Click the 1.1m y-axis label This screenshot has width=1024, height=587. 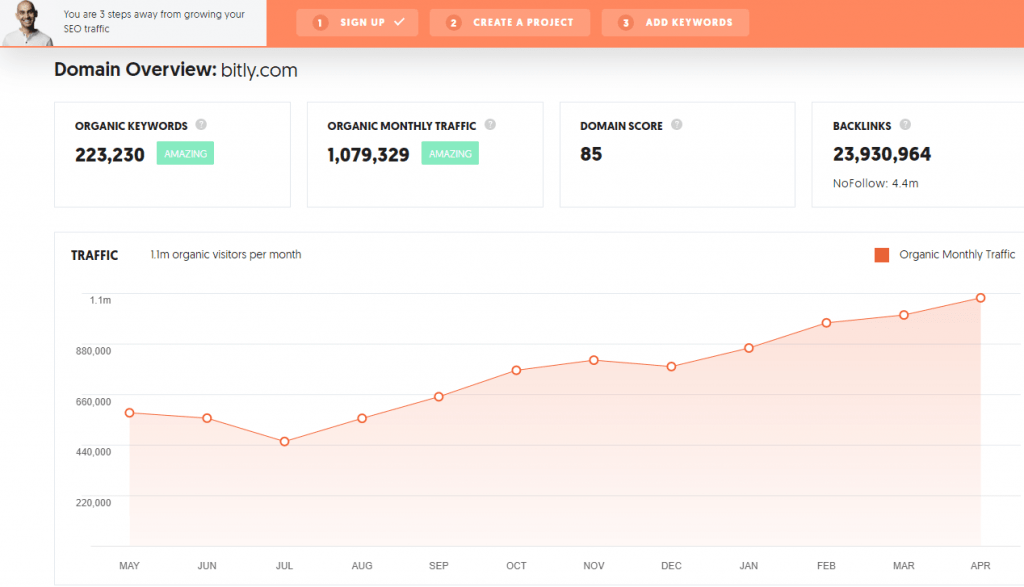point(101,300)
